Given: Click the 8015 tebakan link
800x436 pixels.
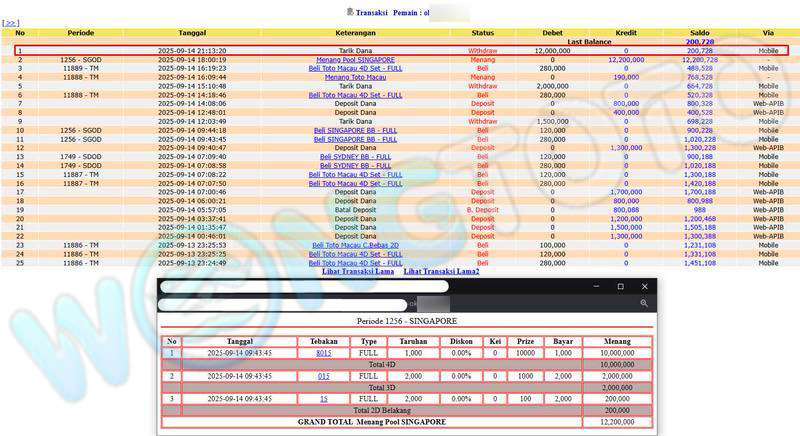Looking at the screenshot, I should point(323,353).
